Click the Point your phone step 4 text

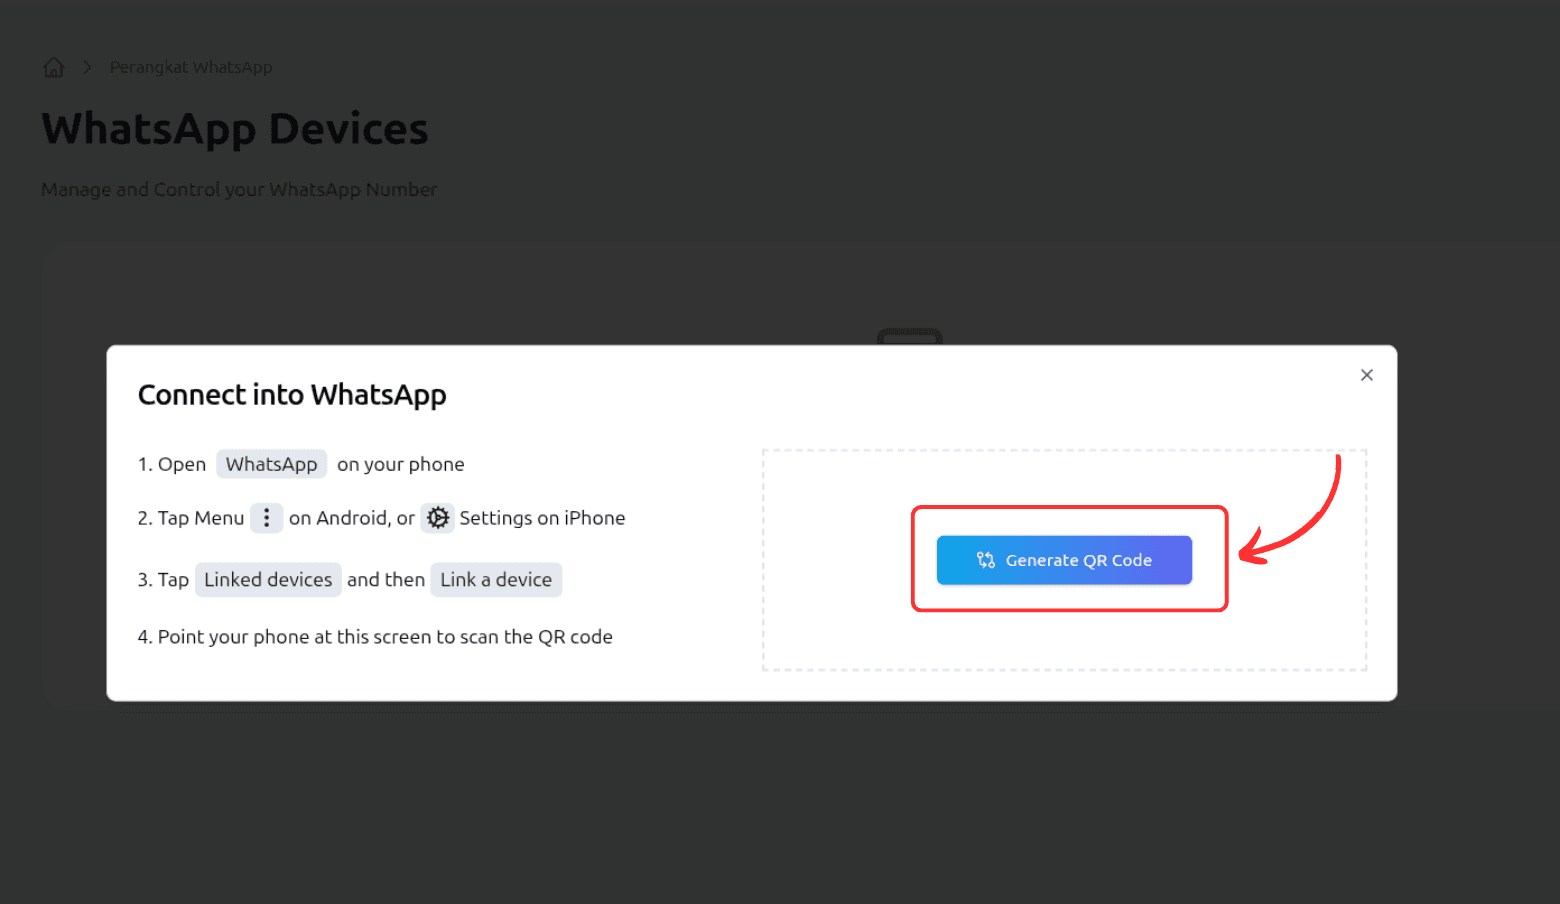(x=384, y=637)
